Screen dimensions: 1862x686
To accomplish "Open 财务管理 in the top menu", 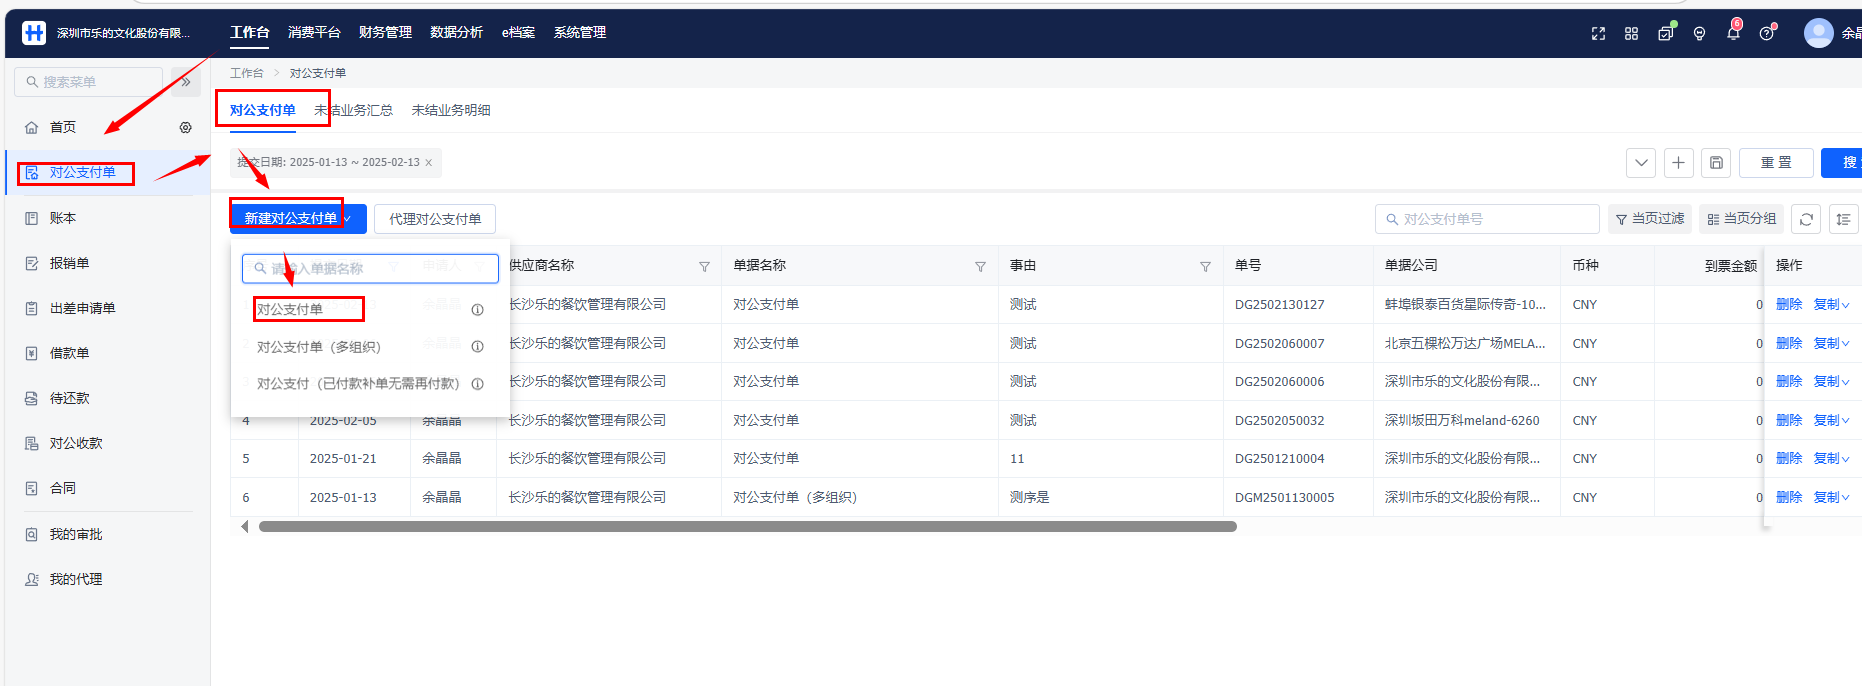I will (385, 32).
